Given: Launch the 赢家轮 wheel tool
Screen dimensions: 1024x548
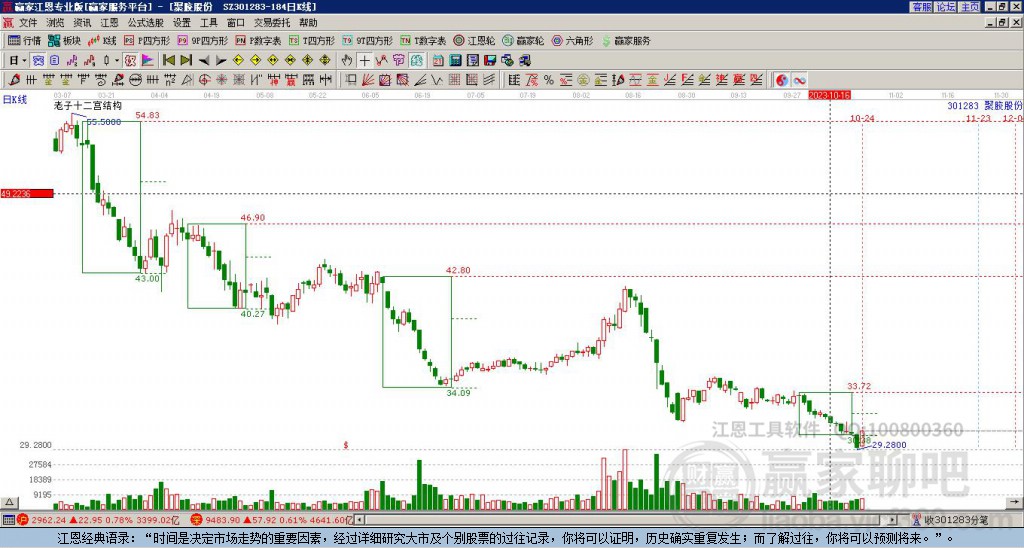Looking at the screenshot, I should [x=523, y=40].
